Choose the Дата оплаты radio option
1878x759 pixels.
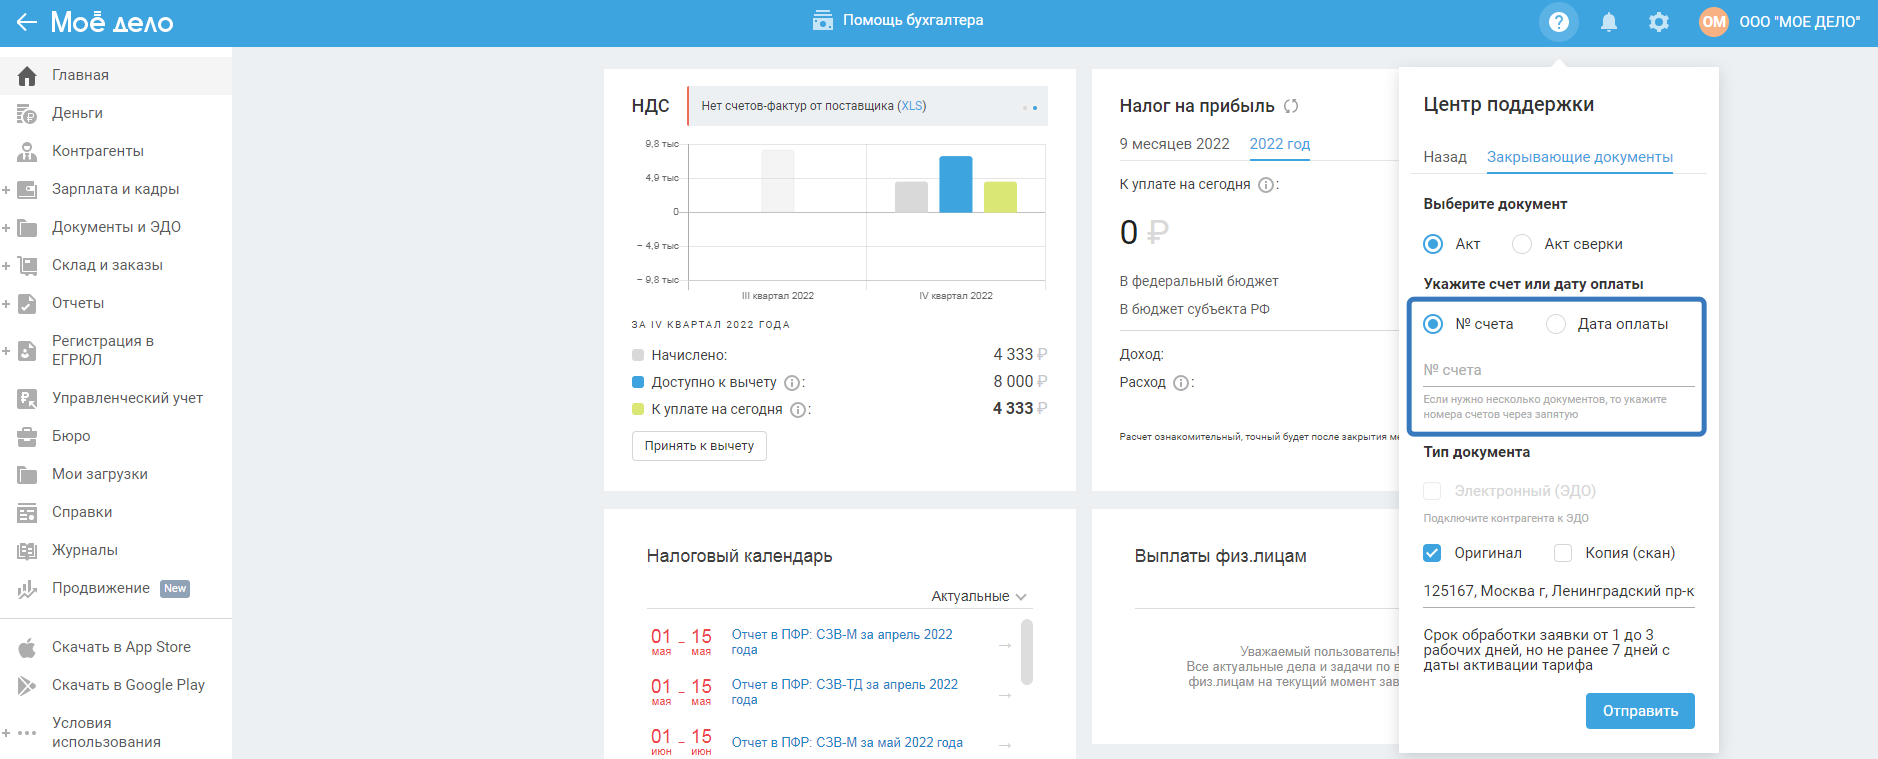click(x=1555, y=324)
